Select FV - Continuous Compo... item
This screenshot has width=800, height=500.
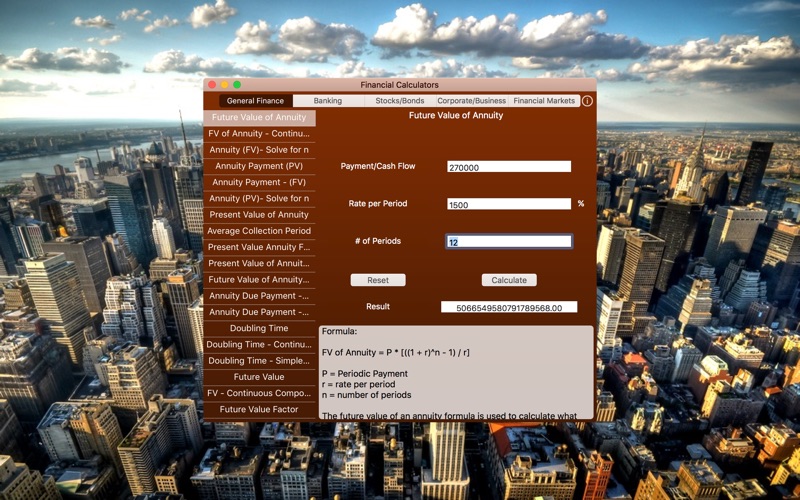[259, 393]
